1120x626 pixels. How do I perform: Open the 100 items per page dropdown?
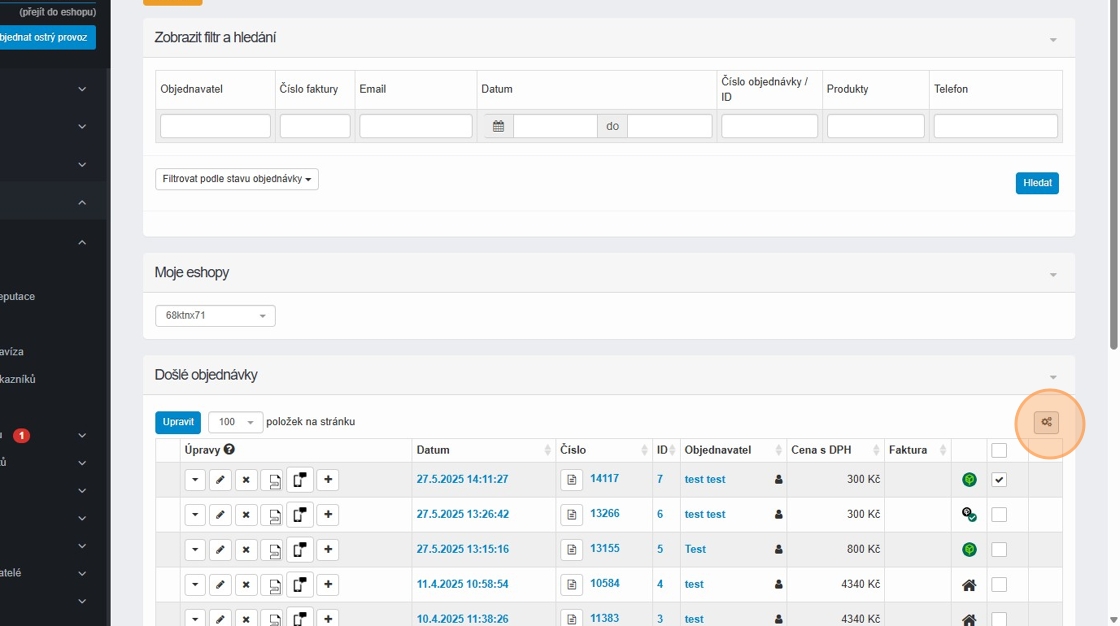(x=235, y=422)
